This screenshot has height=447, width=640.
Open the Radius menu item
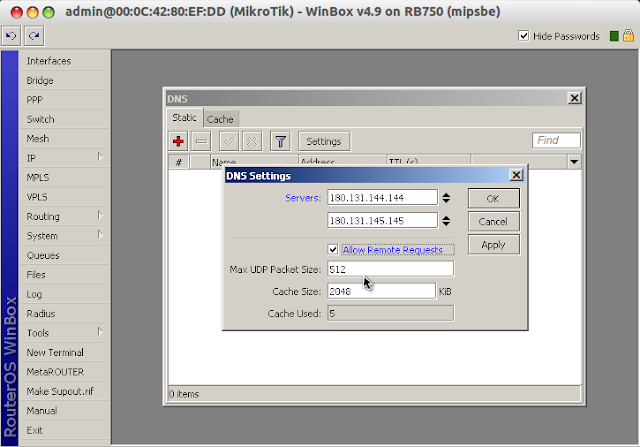click(x=64, y=314)
